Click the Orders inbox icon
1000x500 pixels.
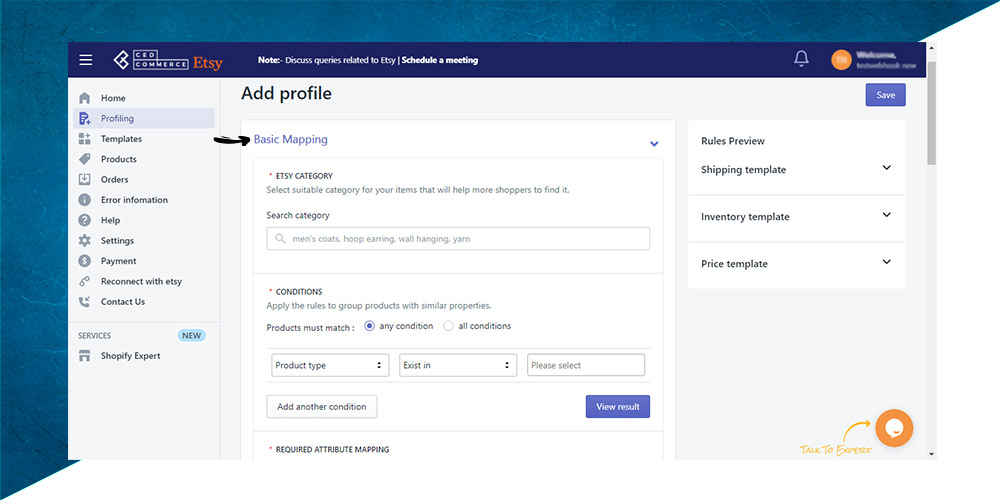84,180
